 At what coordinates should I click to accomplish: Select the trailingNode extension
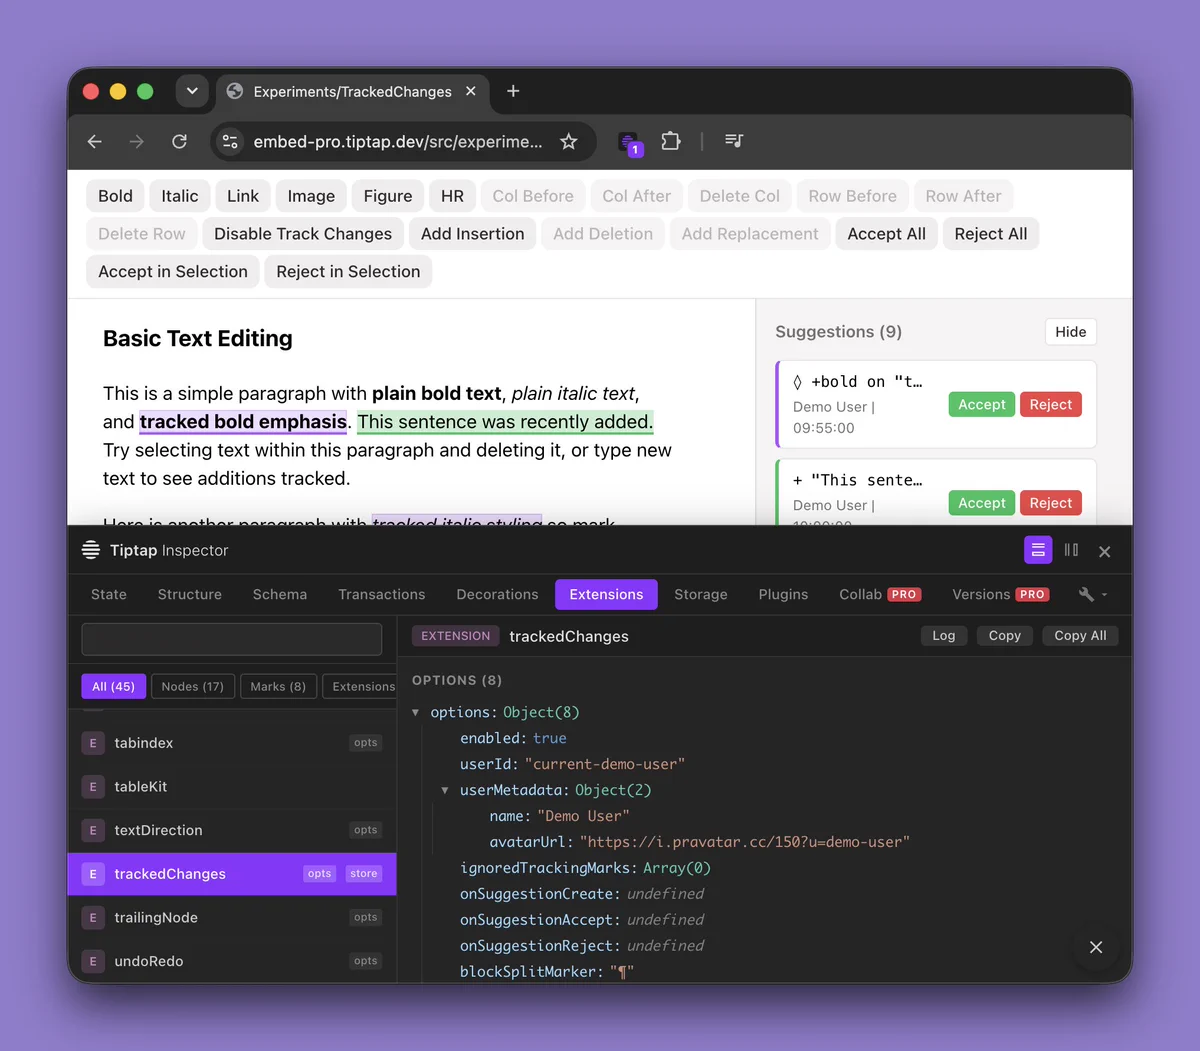coord(232,918)
